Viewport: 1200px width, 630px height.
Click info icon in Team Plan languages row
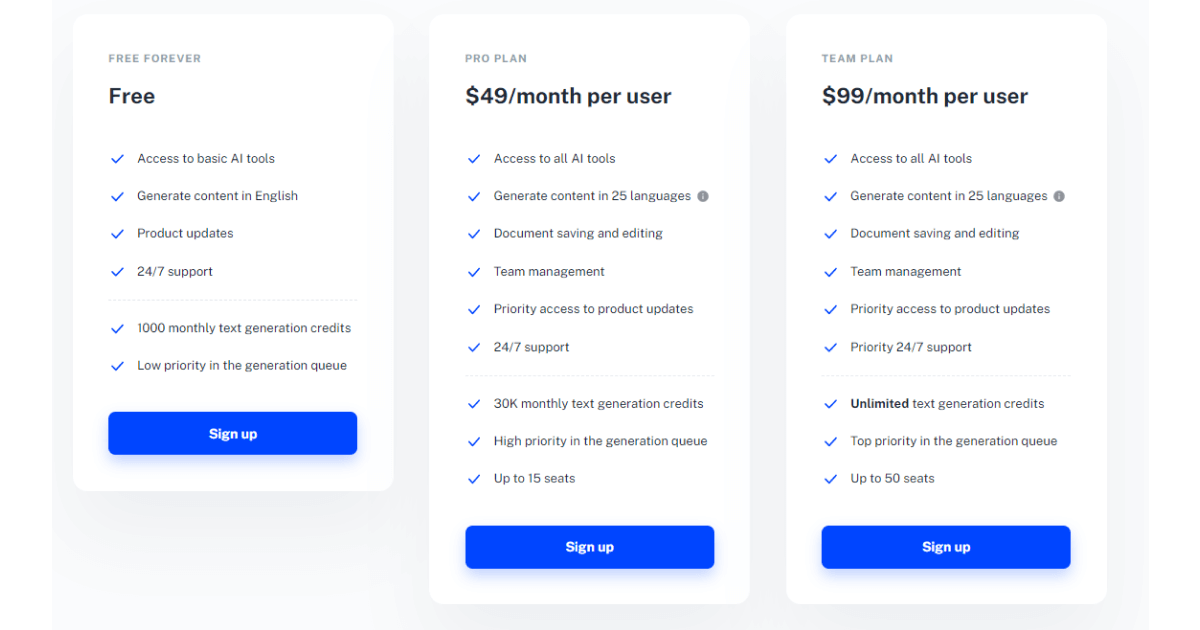[1059, 196]
